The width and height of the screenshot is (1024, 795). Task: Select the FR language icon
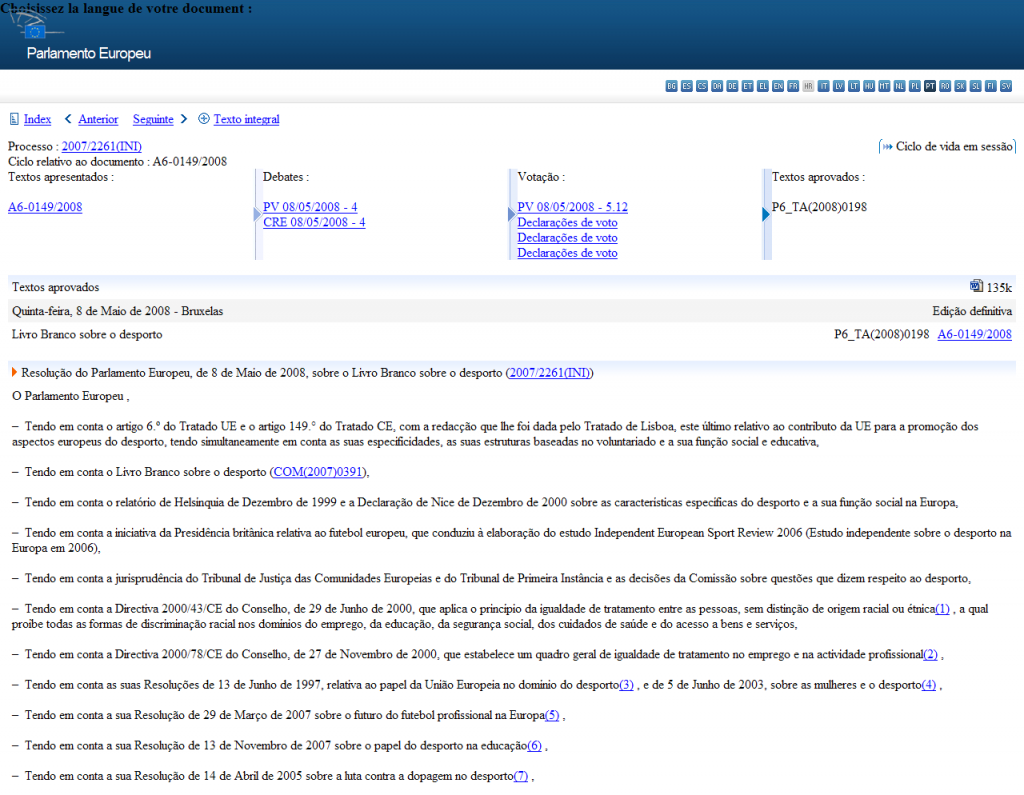[793, 86]
